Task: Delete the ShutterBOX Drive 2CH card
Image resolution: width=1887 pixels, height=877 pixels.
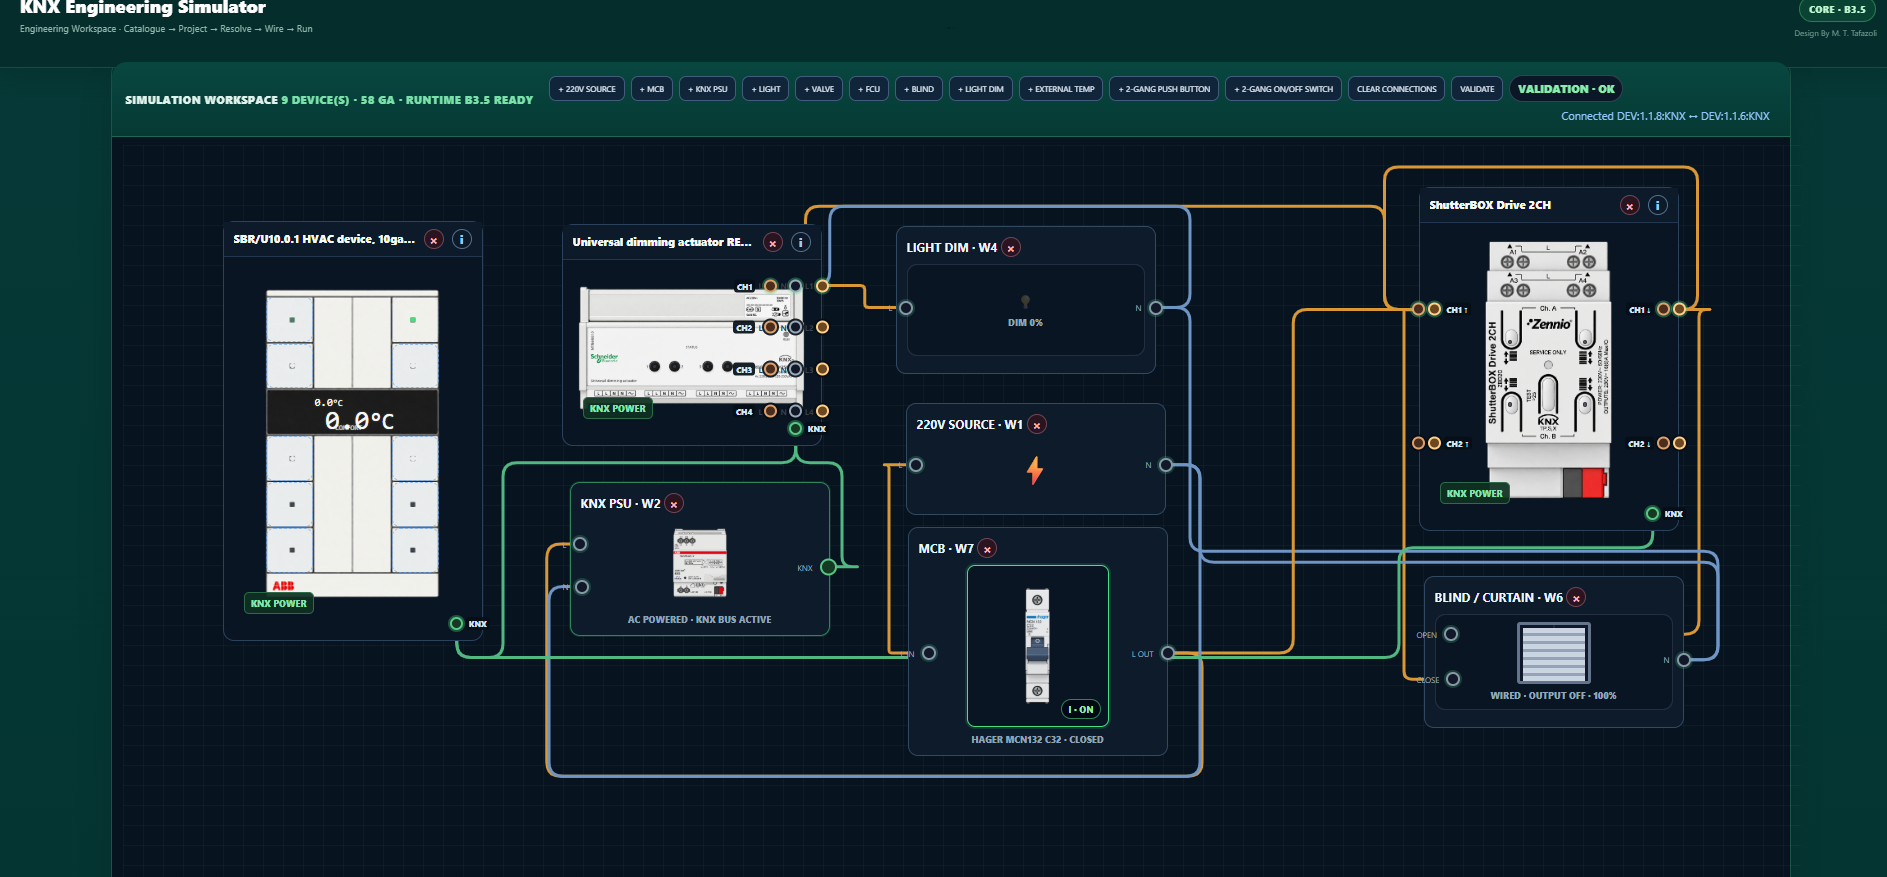Action: (x=1630, y=206)
